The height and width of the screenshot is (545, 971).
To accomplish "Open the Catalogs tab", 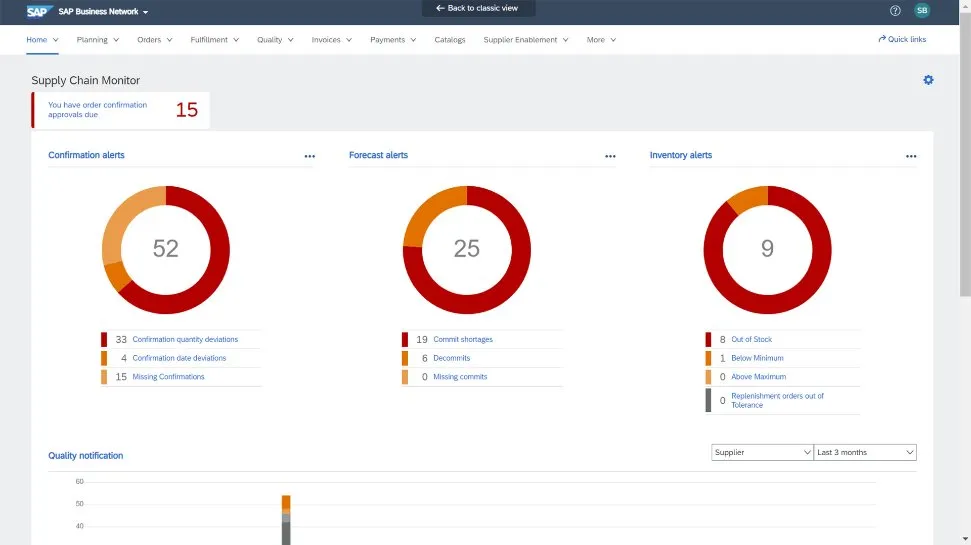I will coord(449,40).
